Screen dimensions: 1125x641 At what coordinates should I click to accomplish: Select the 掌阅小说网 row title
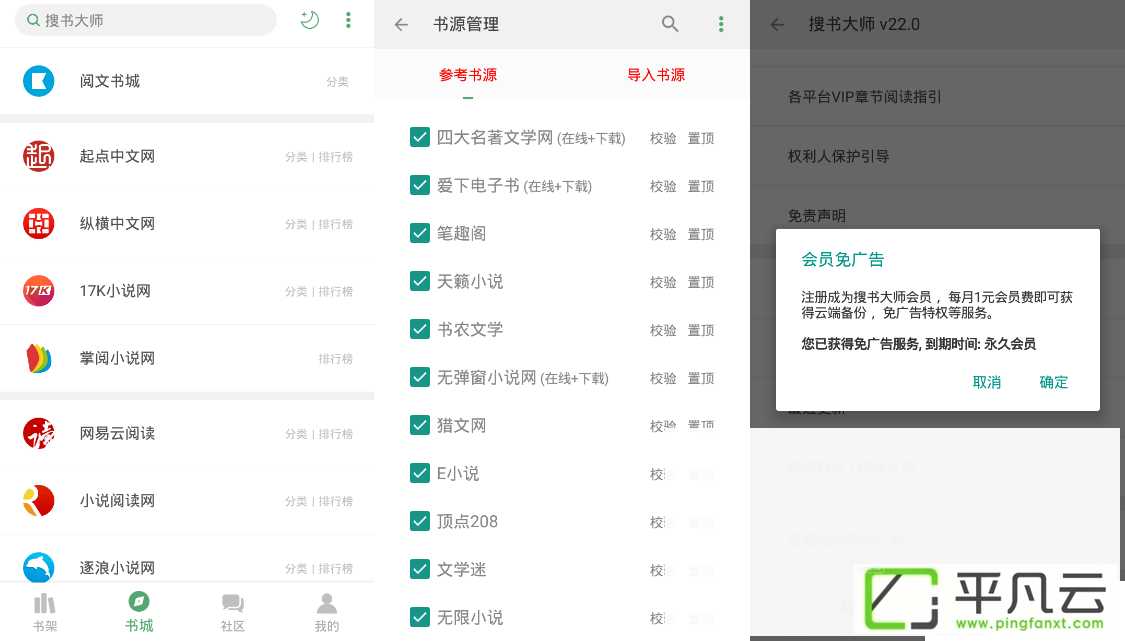[x=117, y=358]
